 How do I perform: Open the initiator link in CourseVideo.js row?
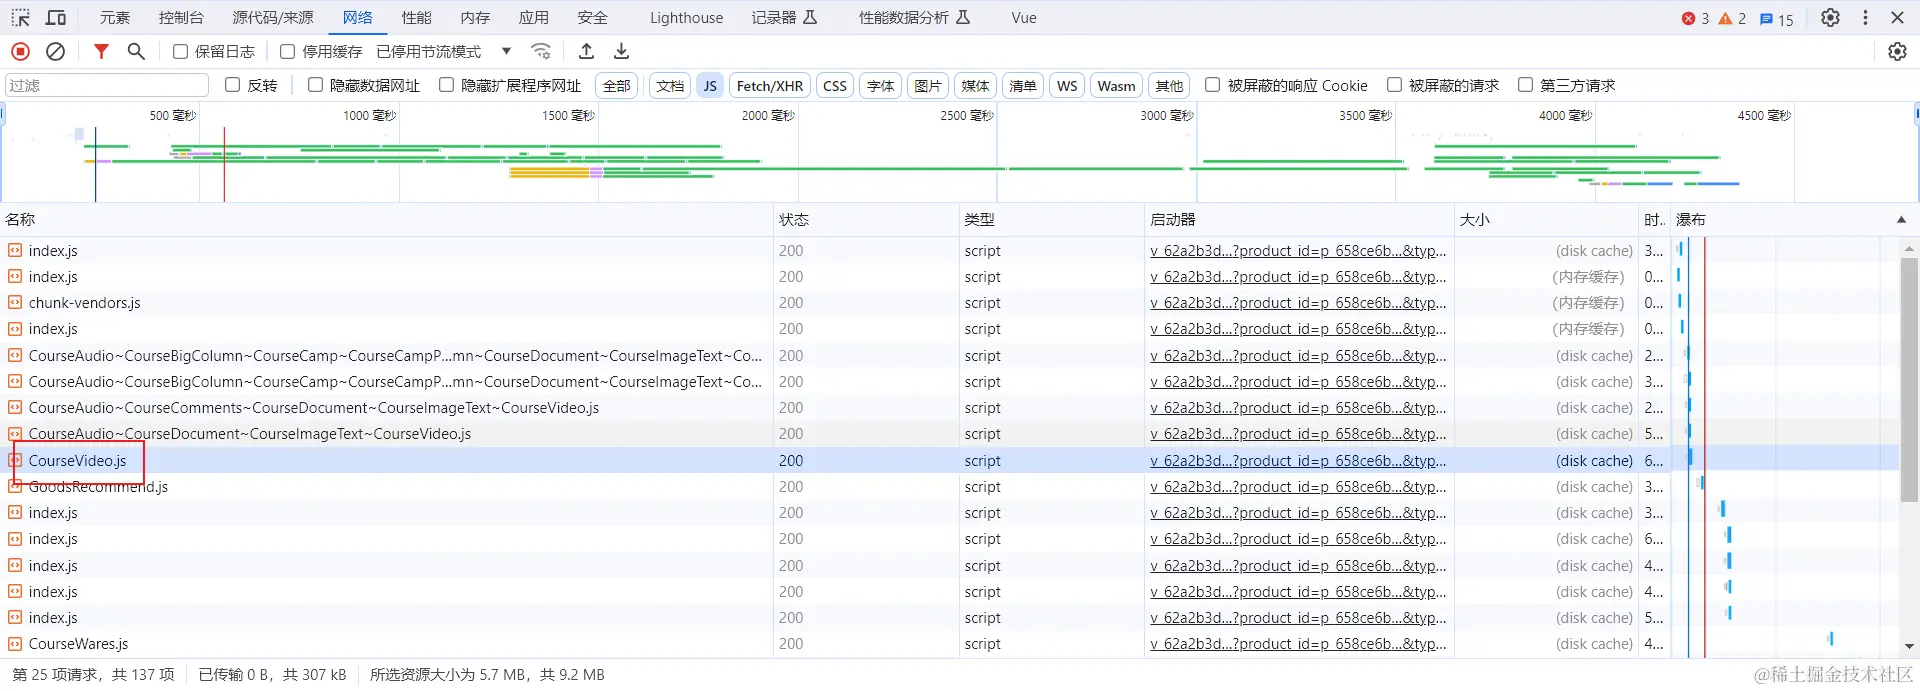(x=1298, y=461)
